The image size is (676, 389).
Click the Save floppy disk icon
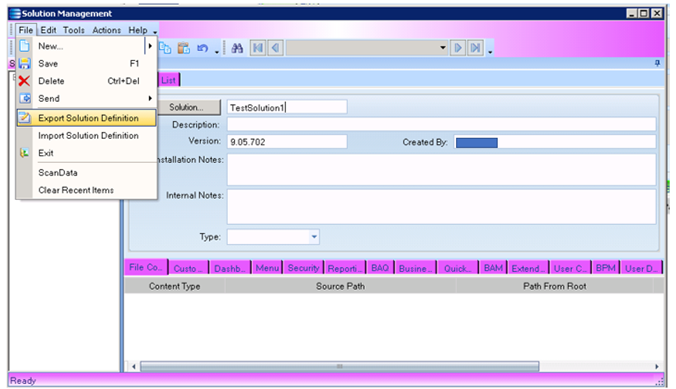(x=25, y=63)
